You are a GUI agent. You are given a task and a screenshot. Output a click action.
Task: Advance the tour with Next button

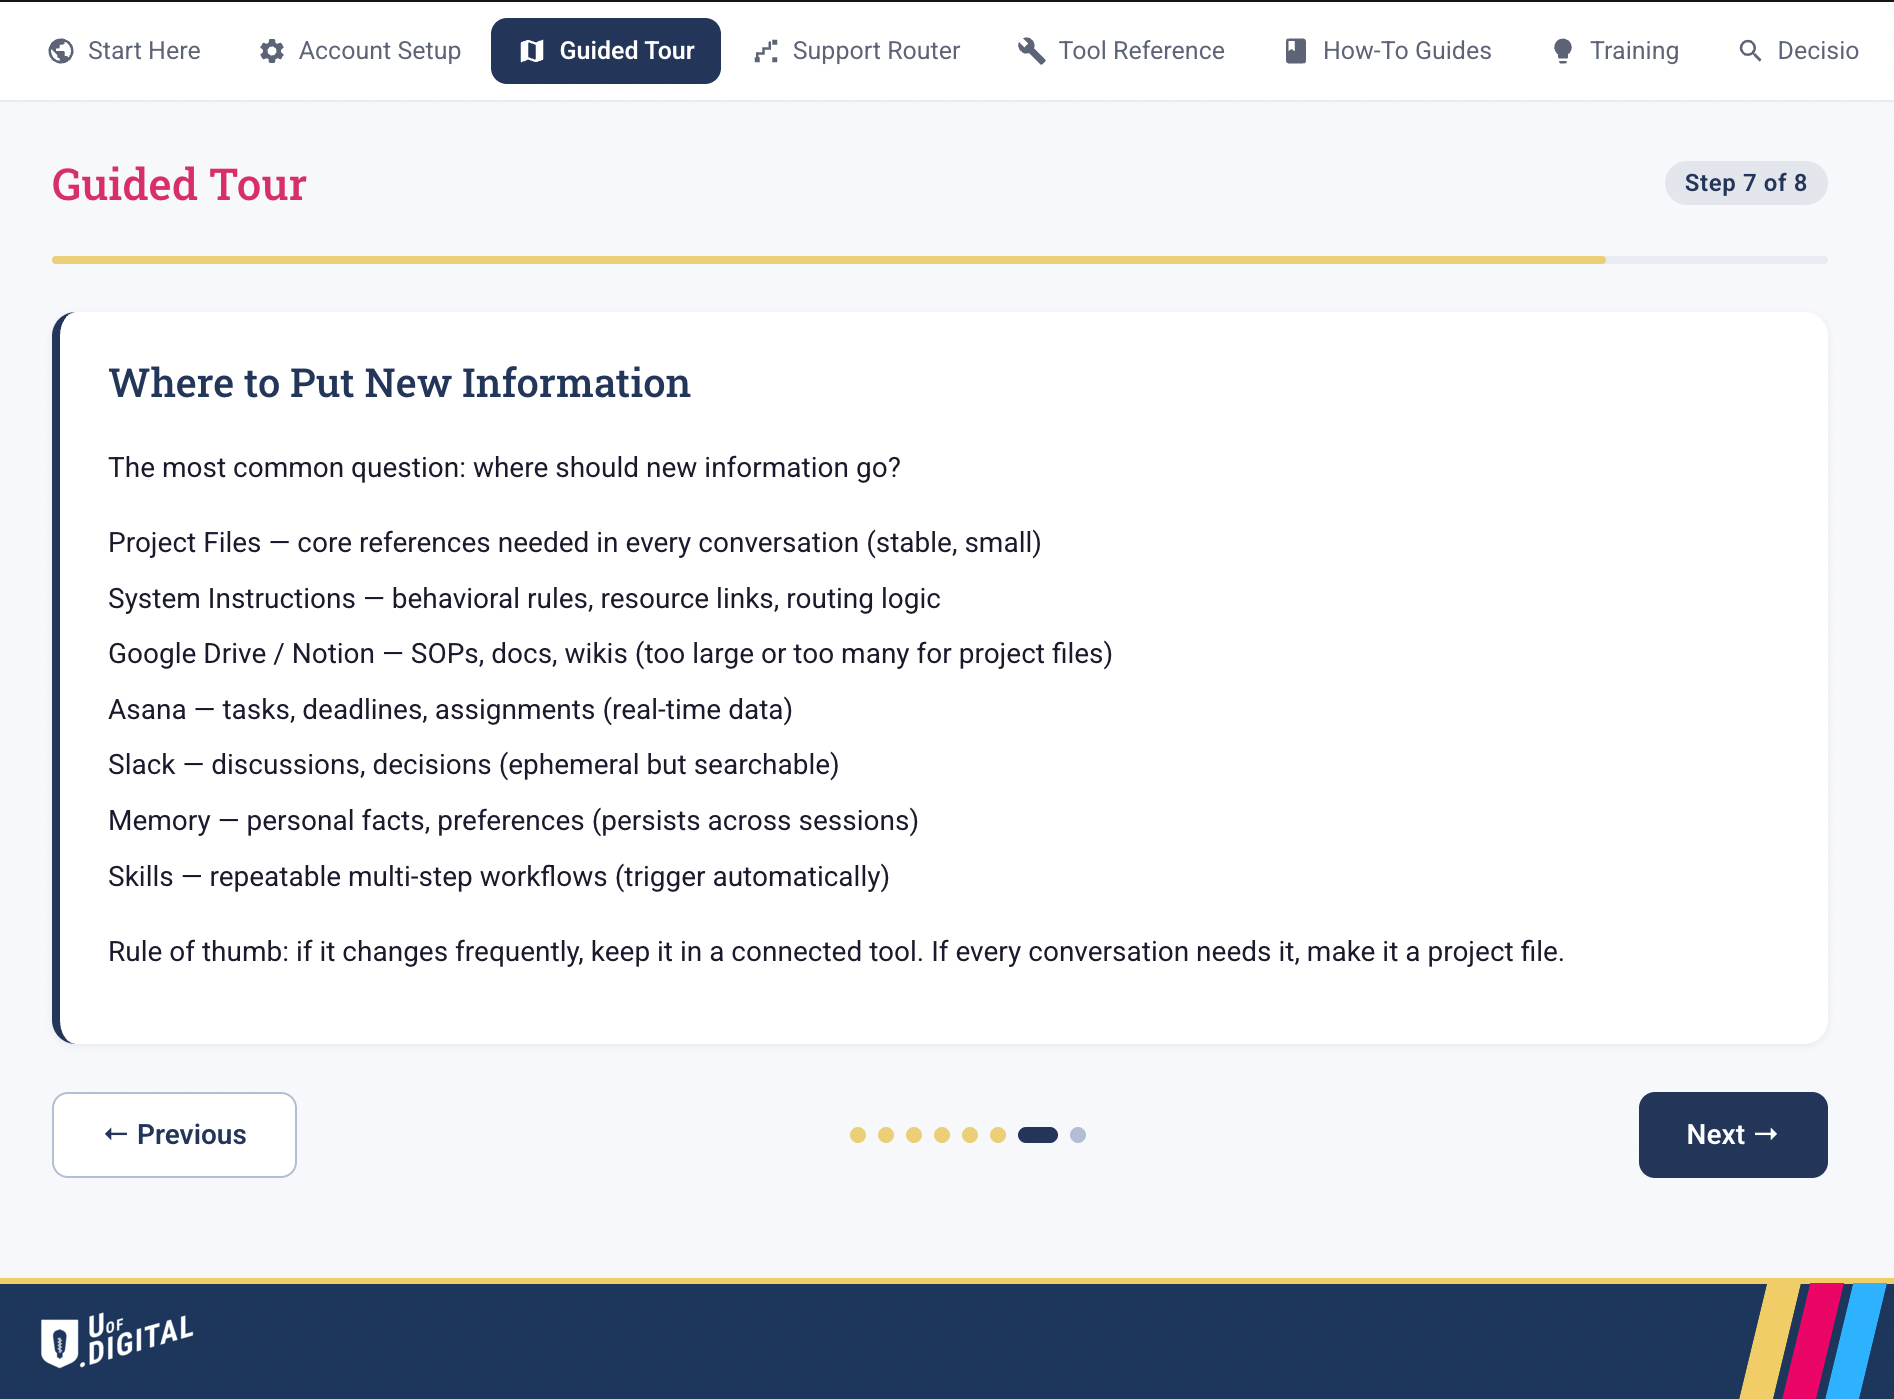point(1733,1135)
